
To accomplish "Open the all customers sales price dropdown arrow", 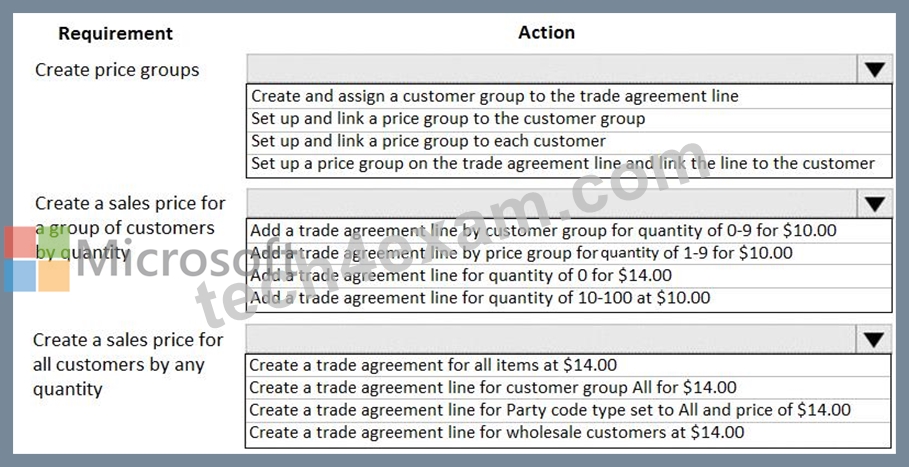I will click(874, 340).
